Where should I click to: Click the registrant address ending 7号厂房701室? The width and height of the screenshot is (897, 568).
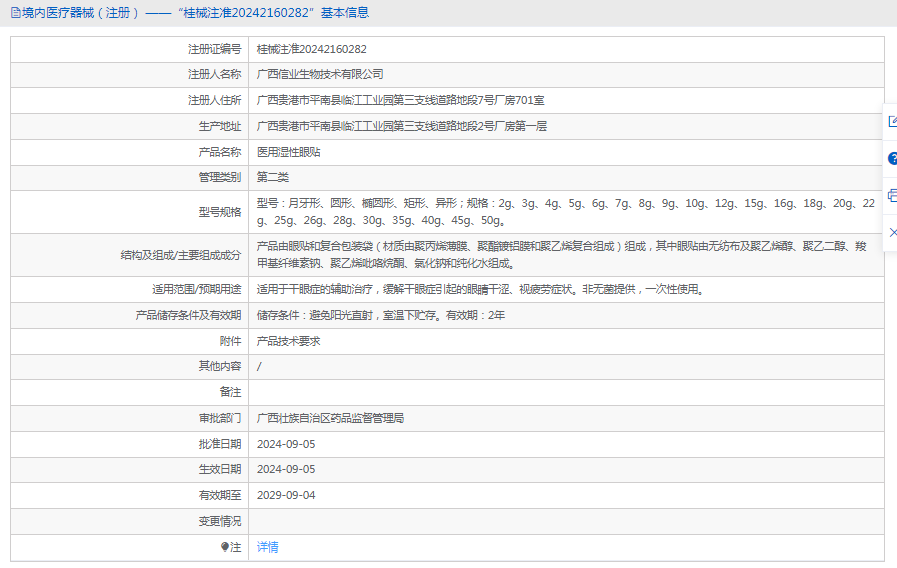point(400,100)
